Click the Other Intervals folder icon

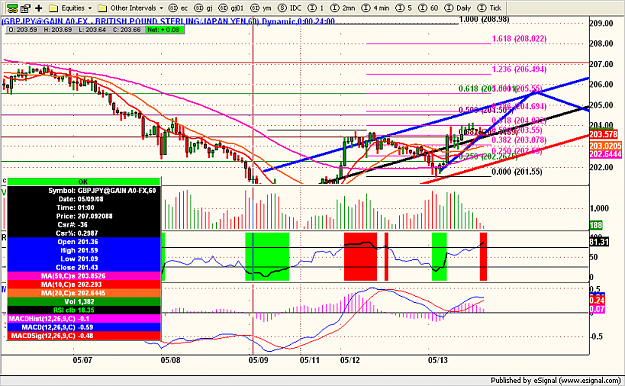[102, 8]
